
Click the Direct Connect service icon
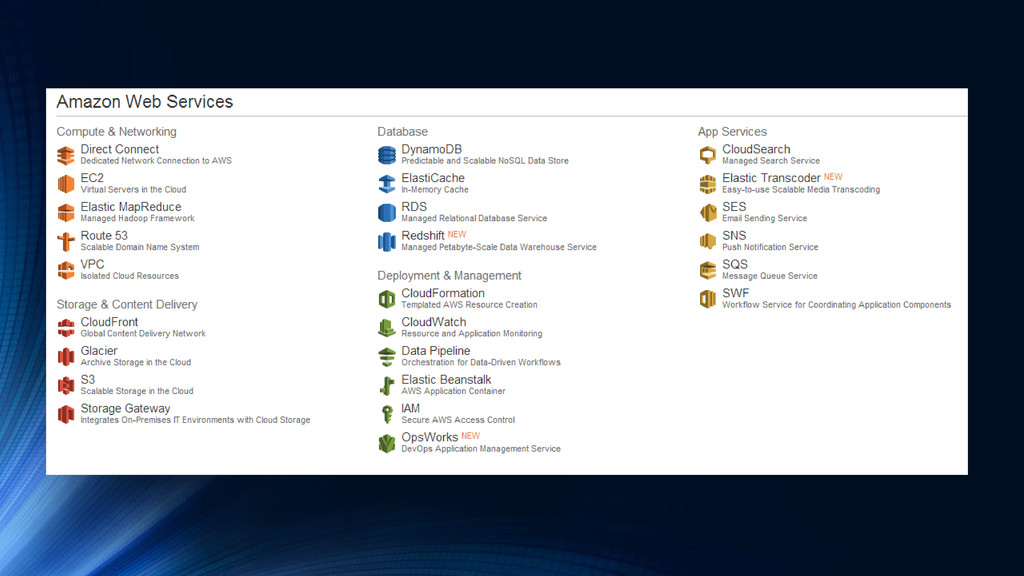point(66,155)
